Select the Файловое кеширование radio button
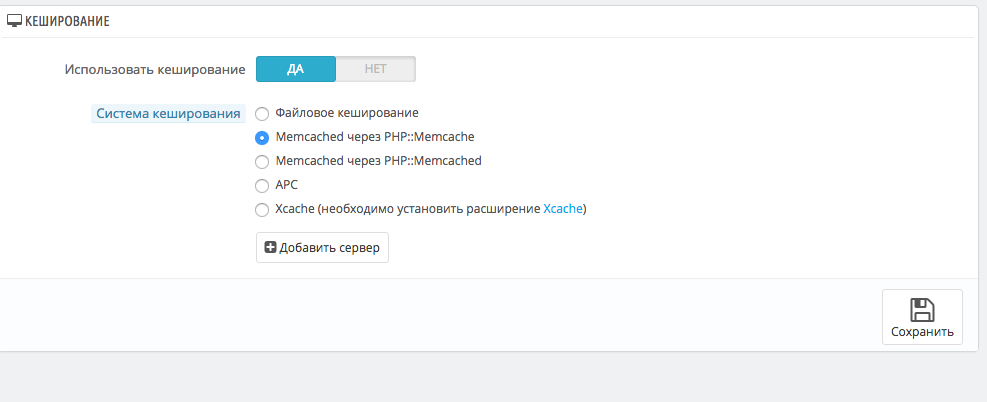987x402 pixels. (x=262, y=114)
